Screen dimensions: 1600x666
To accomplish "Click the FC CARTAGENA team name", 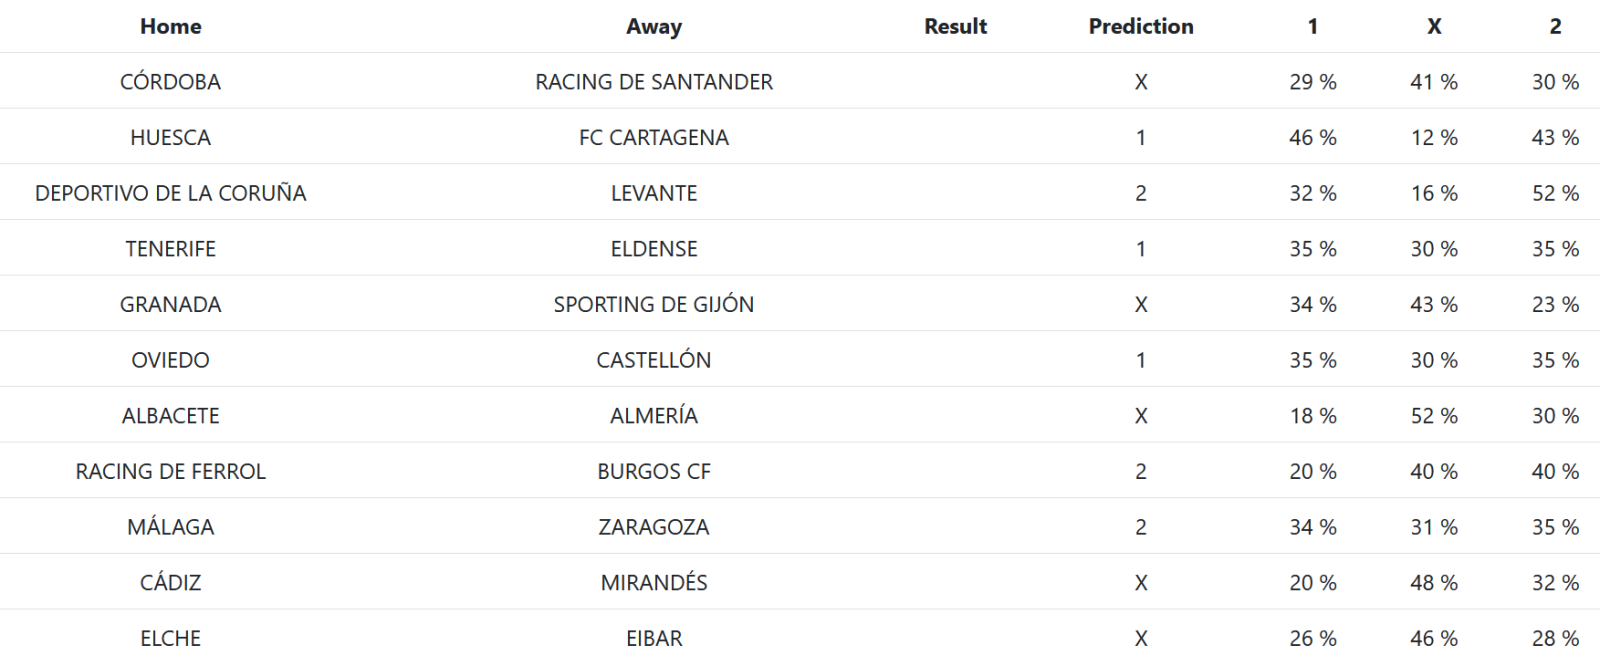I will tap(654, 138).
